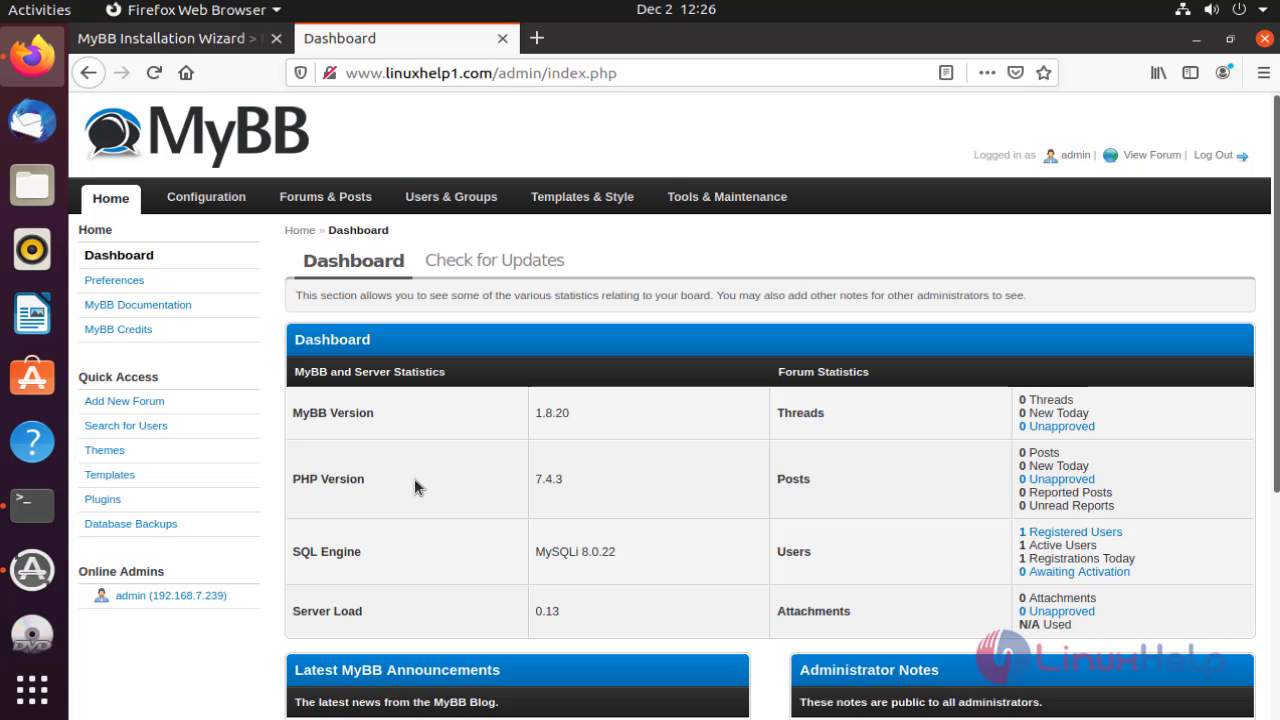Click the page vertical scrollbar

pyautogui.click(x=1275, y=295)
